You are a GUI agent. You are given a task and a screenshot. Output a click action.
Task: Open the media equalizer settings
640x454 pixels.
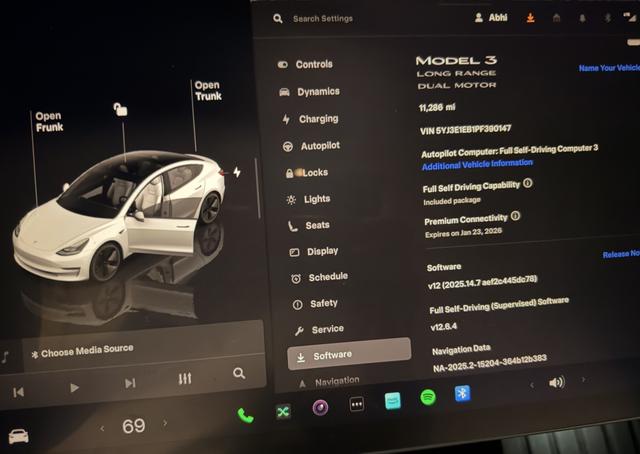(x=184, y=378)
